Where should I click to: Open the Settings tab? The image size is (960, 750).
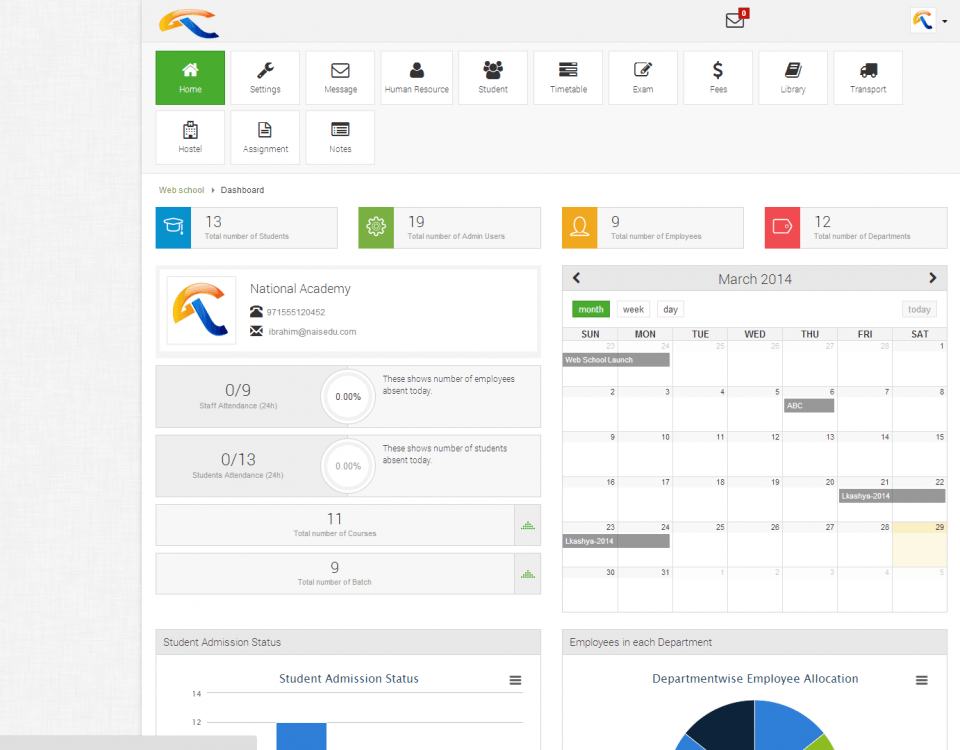click(x=265, y=77)
